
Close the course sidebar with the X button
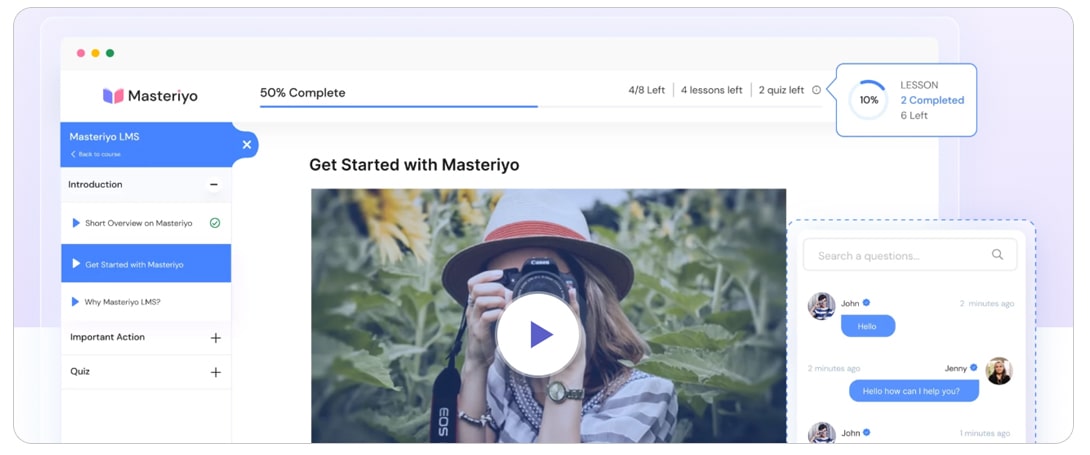tap(247, 144)
